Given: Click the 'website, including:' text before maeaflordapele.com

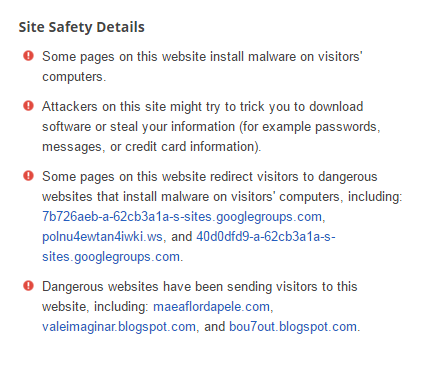Looking at the screenshot, I should (x=95, y=307).
